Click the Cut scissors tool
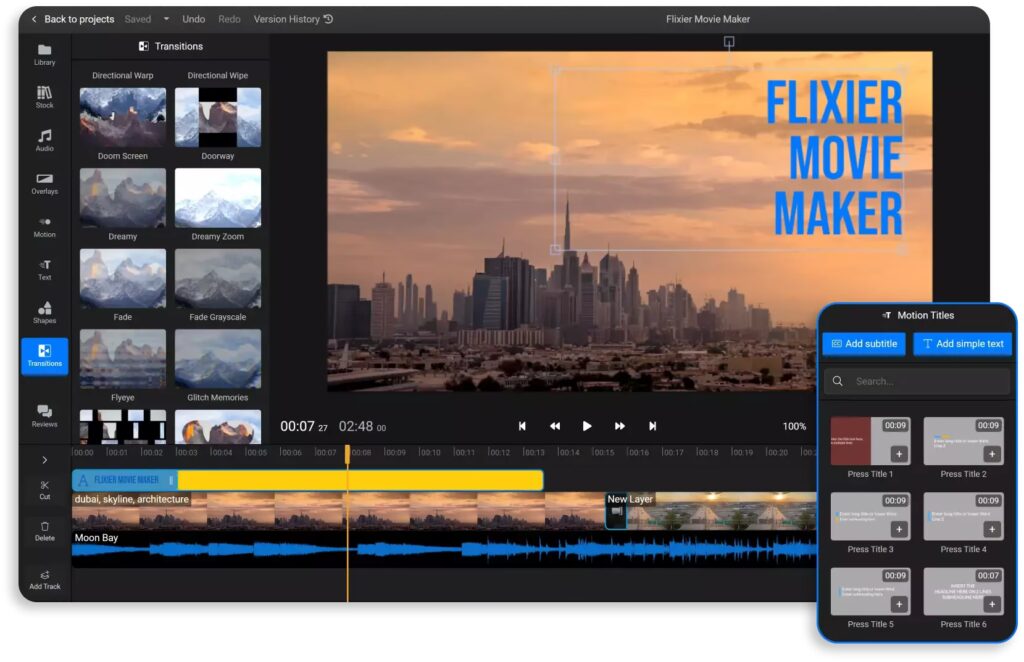 [x=44, y=489]
